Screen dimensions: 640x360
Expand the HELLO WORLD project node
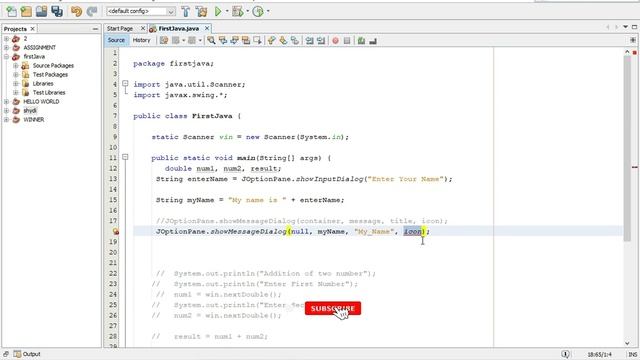[x=7, y=102]
